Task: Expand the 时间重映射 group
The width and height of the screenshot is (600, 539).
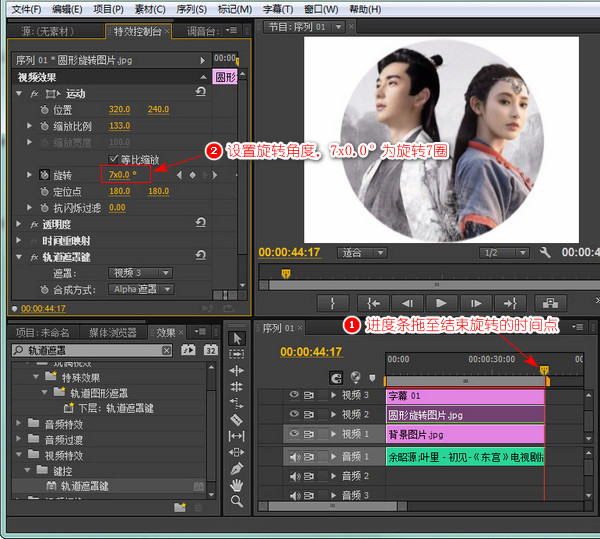Action: (19, 241)
